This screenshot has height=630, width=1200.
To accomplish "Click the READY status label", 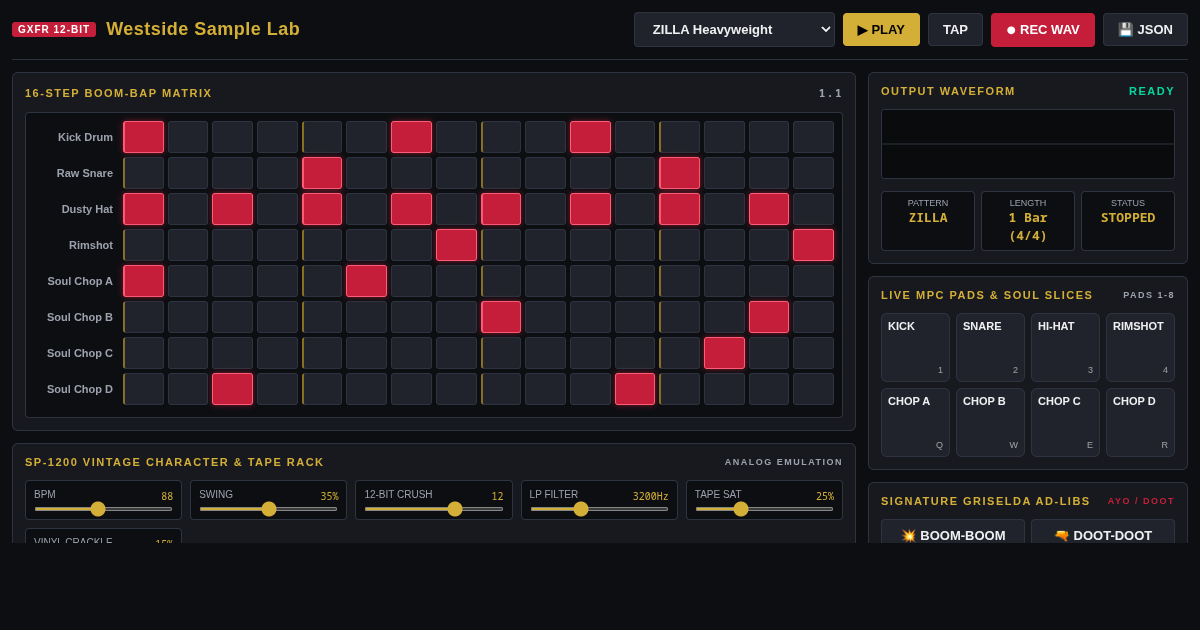I will tap(1152, 91).
